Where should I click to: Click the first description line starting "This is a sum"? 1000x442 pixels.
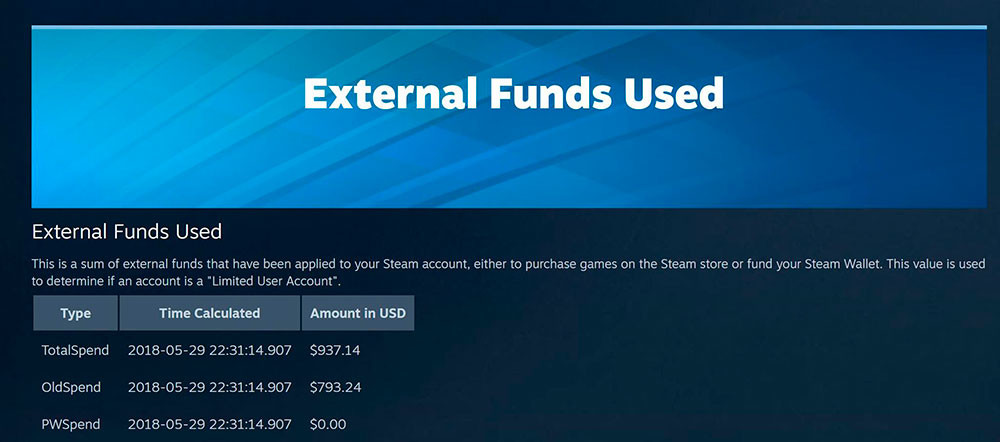tap(509, 263)
